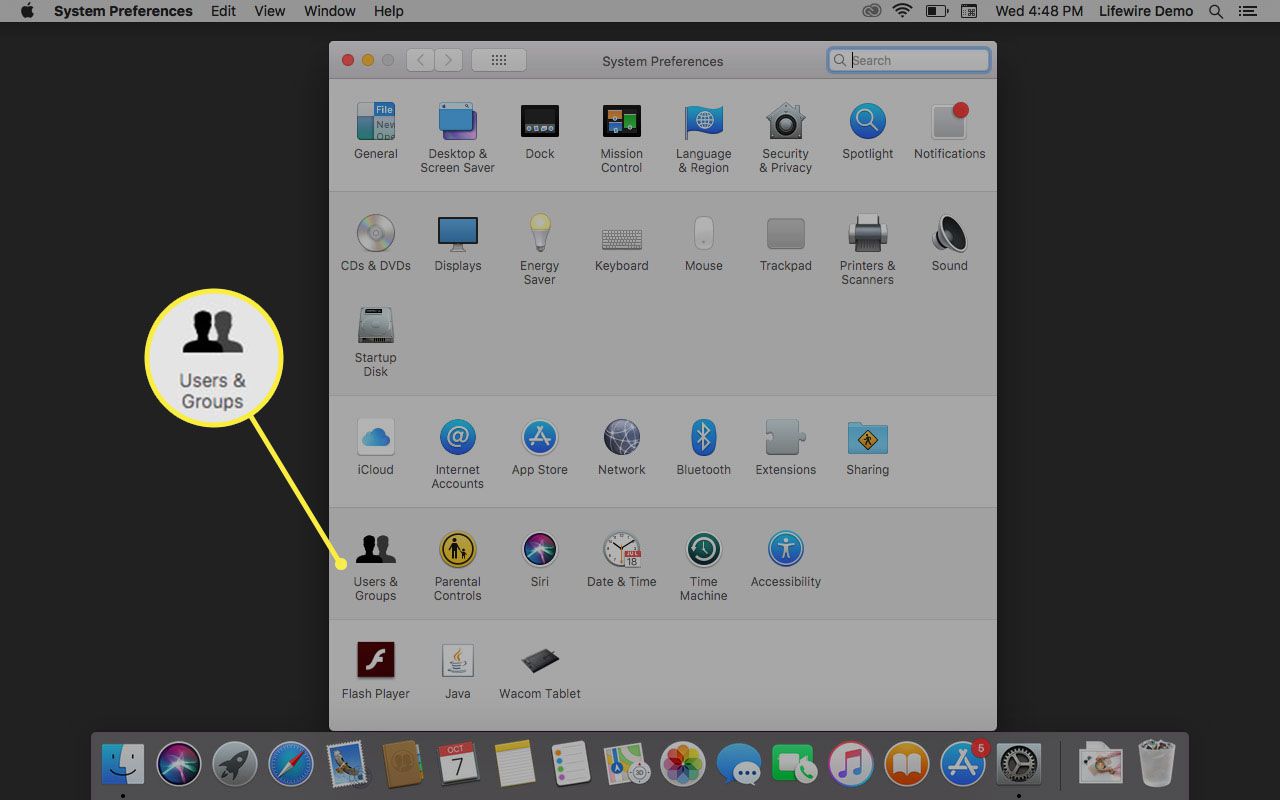Launch Siri from the Dock
Viewport: 1280px width, 800px height.
(179, 764)
